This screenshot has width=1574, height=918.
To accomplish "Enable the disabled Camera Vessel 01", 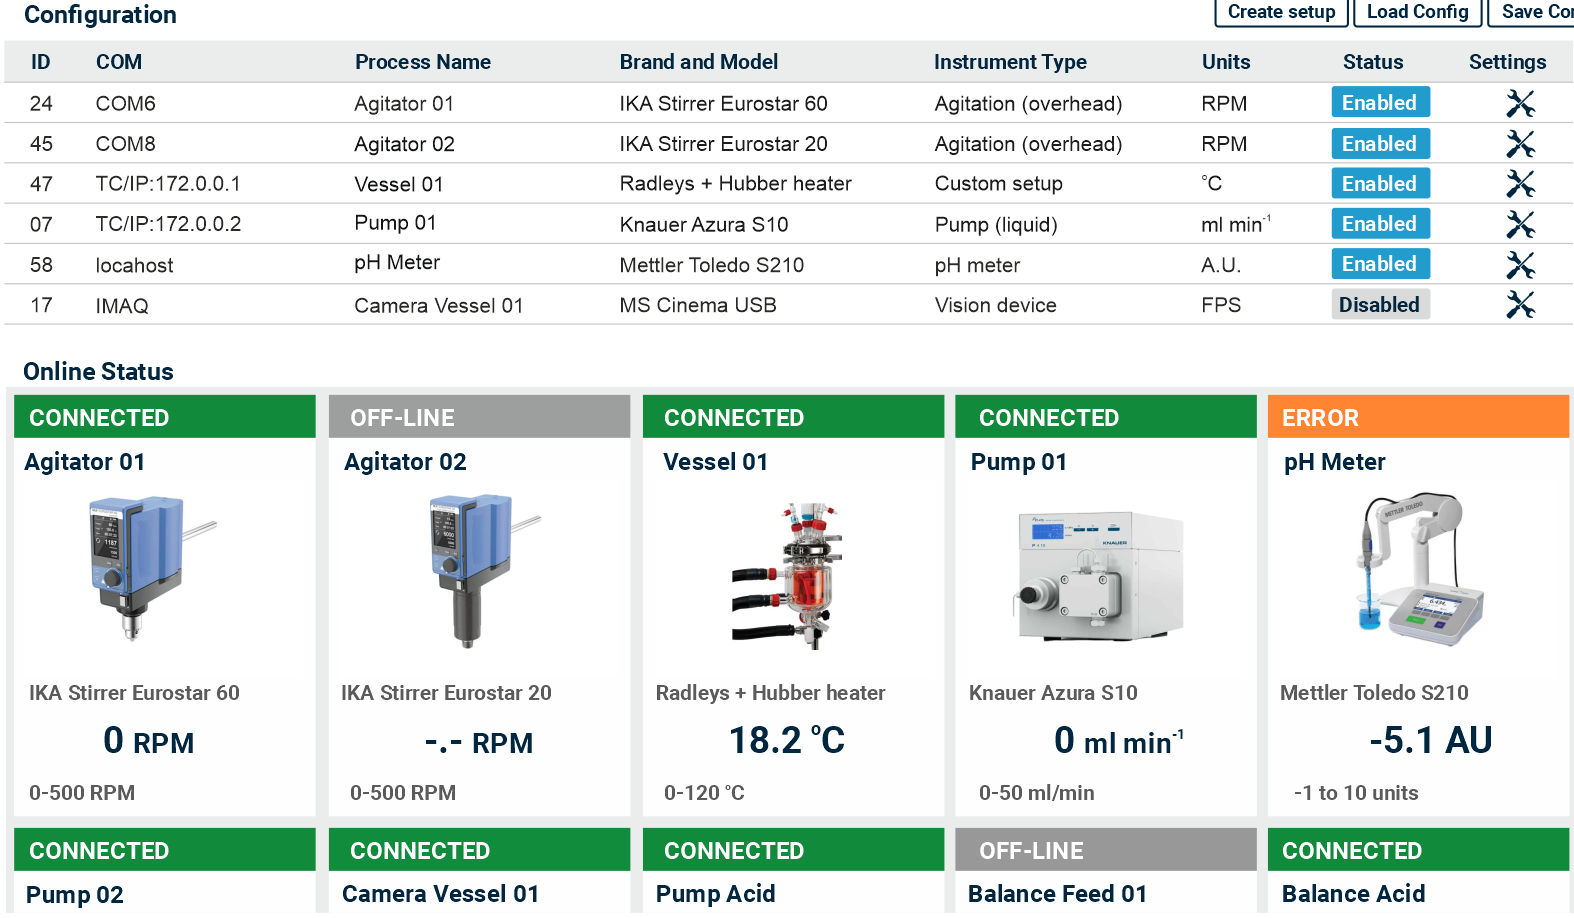I will pyautogui.click(x=1379, y=305).
